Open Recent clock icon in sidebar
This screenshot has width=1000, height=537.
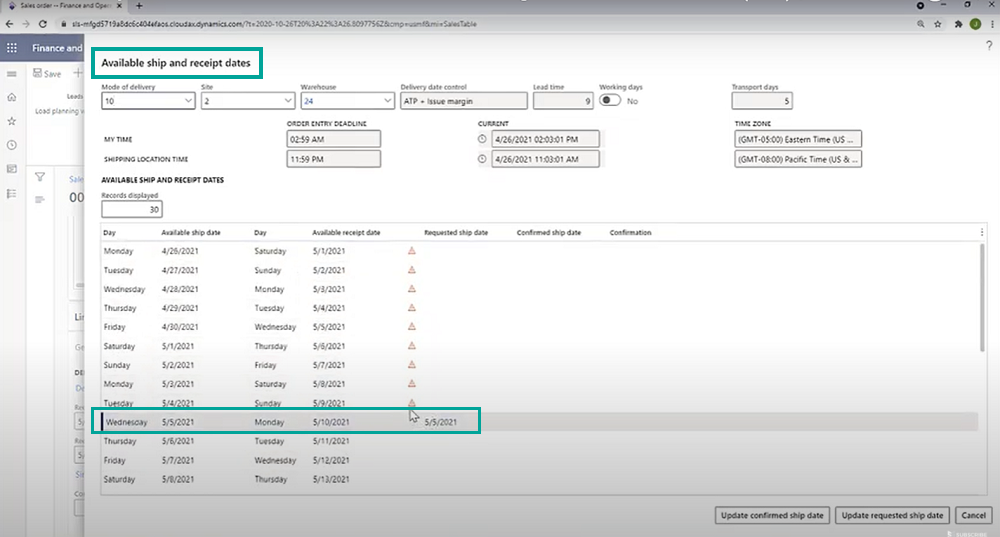[12, 145]
